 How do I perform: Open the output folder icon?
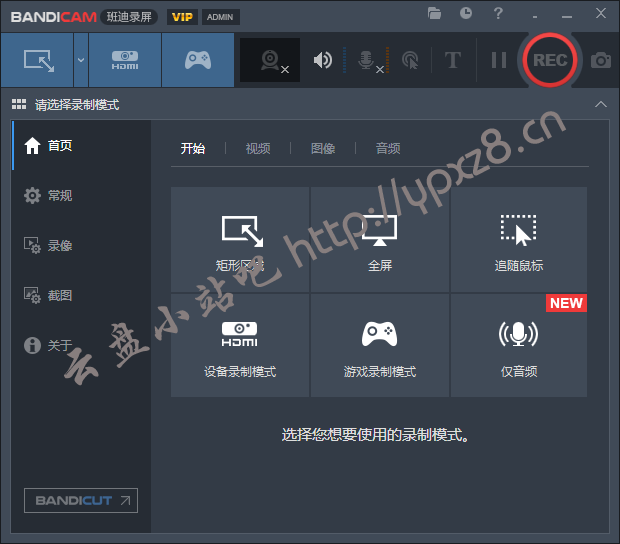tap(434, 13)
